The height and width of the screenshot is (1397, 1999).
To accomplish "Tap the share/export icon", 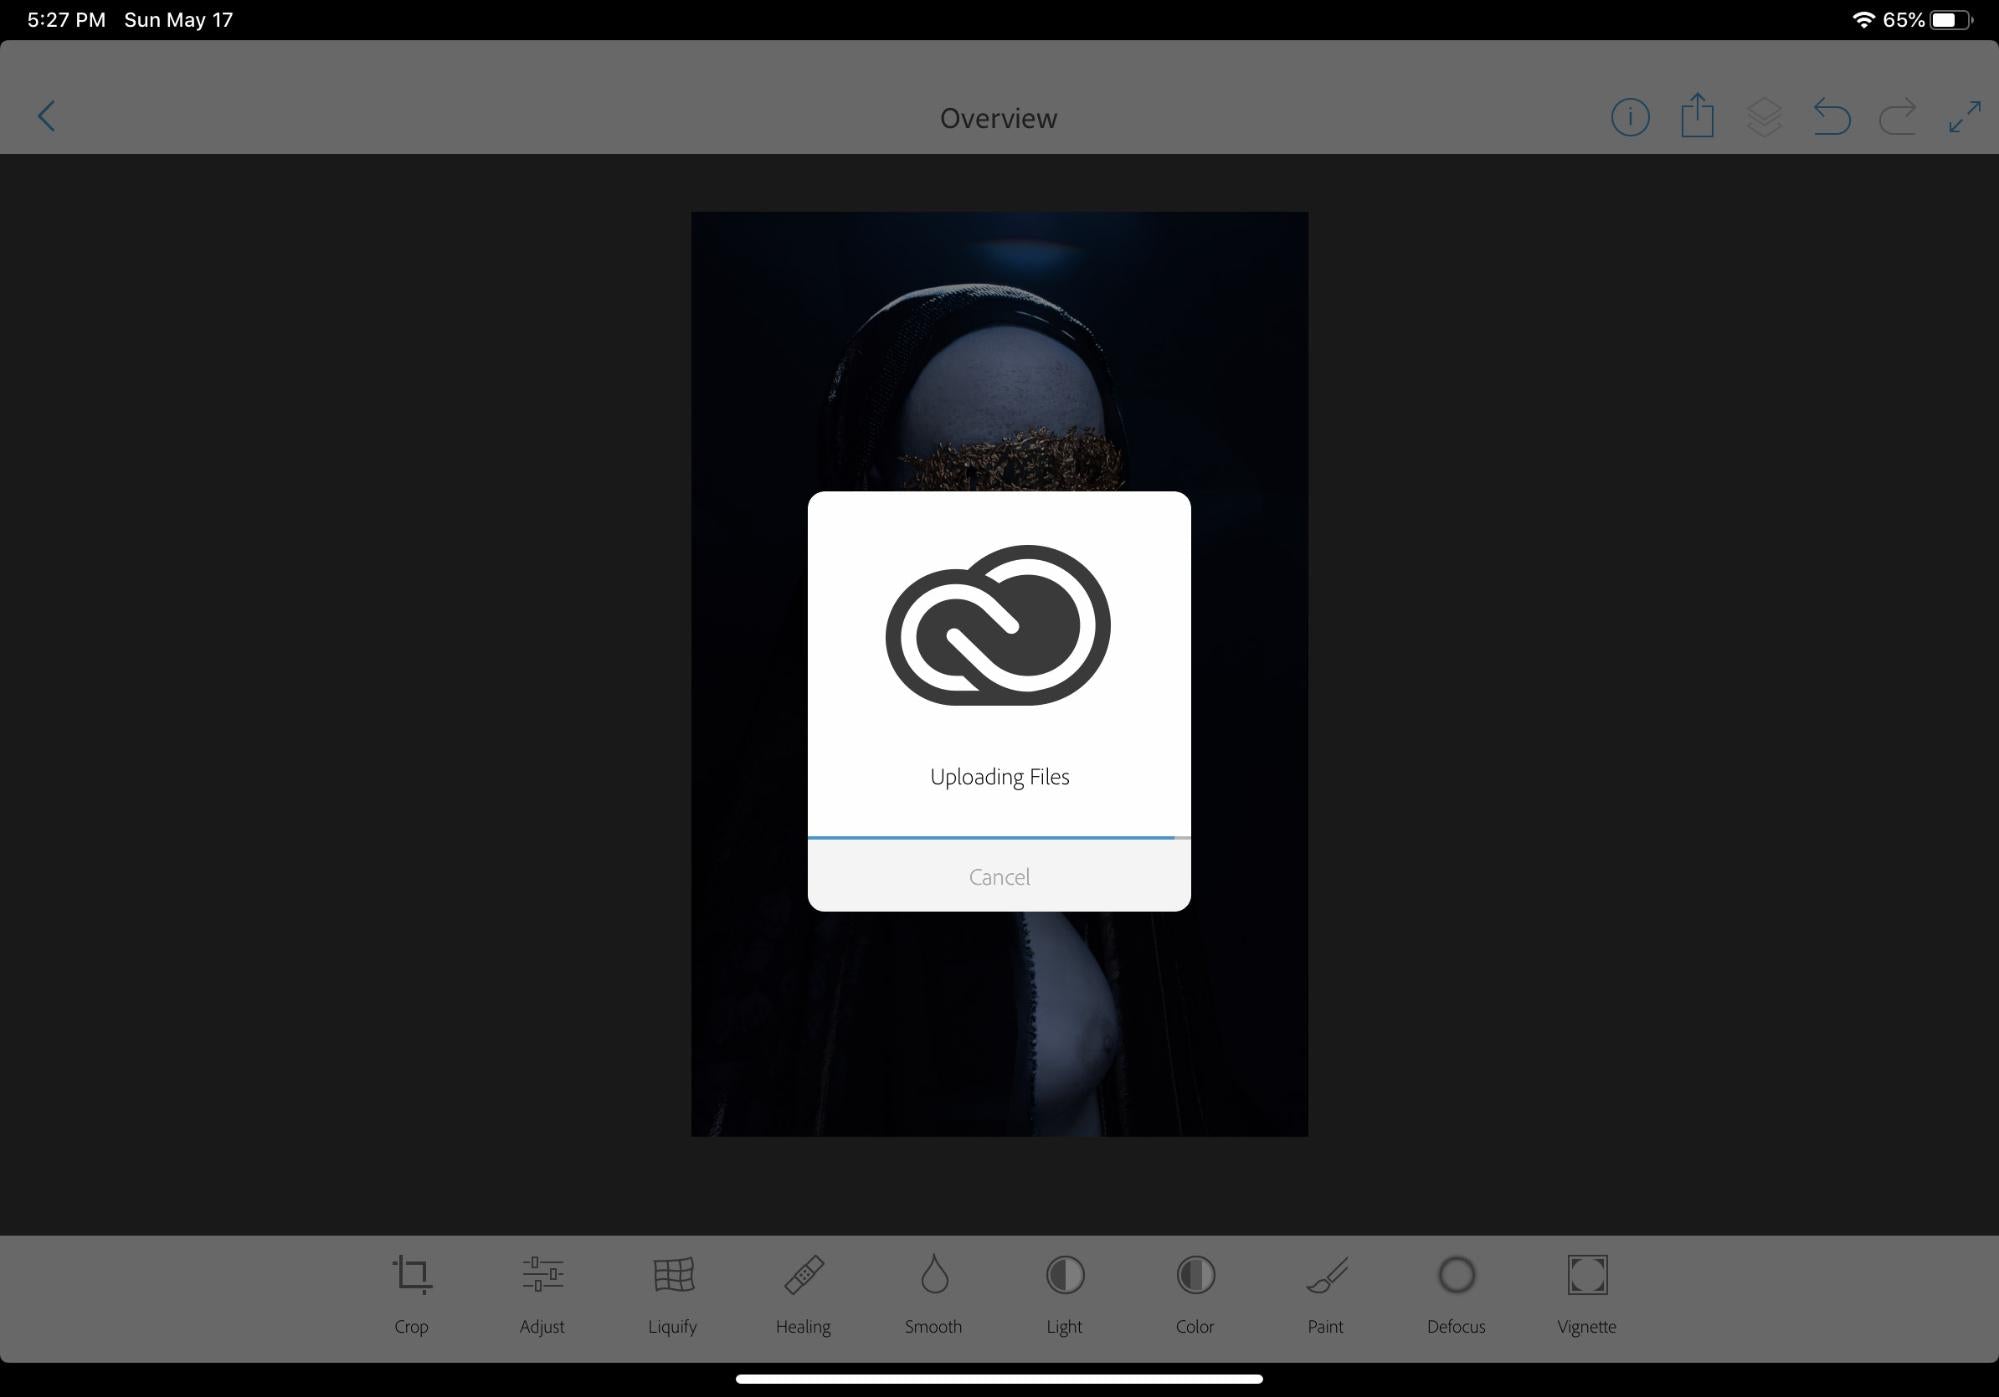I will 1697,115.
